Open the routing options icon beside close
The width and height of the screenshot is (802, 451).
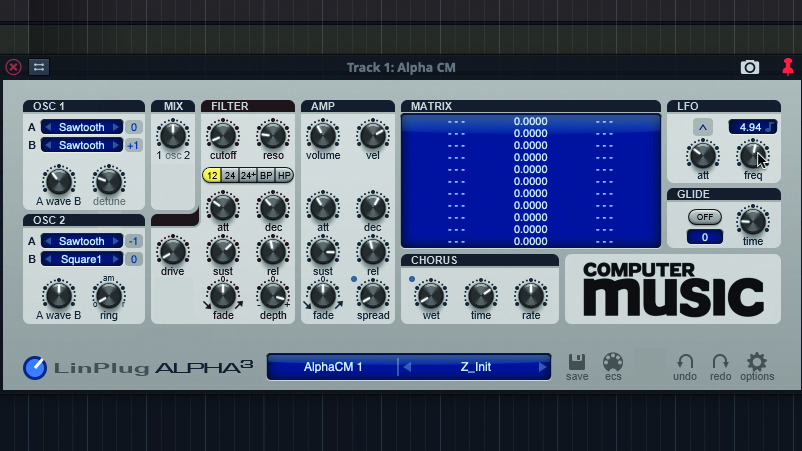point(39,67)
